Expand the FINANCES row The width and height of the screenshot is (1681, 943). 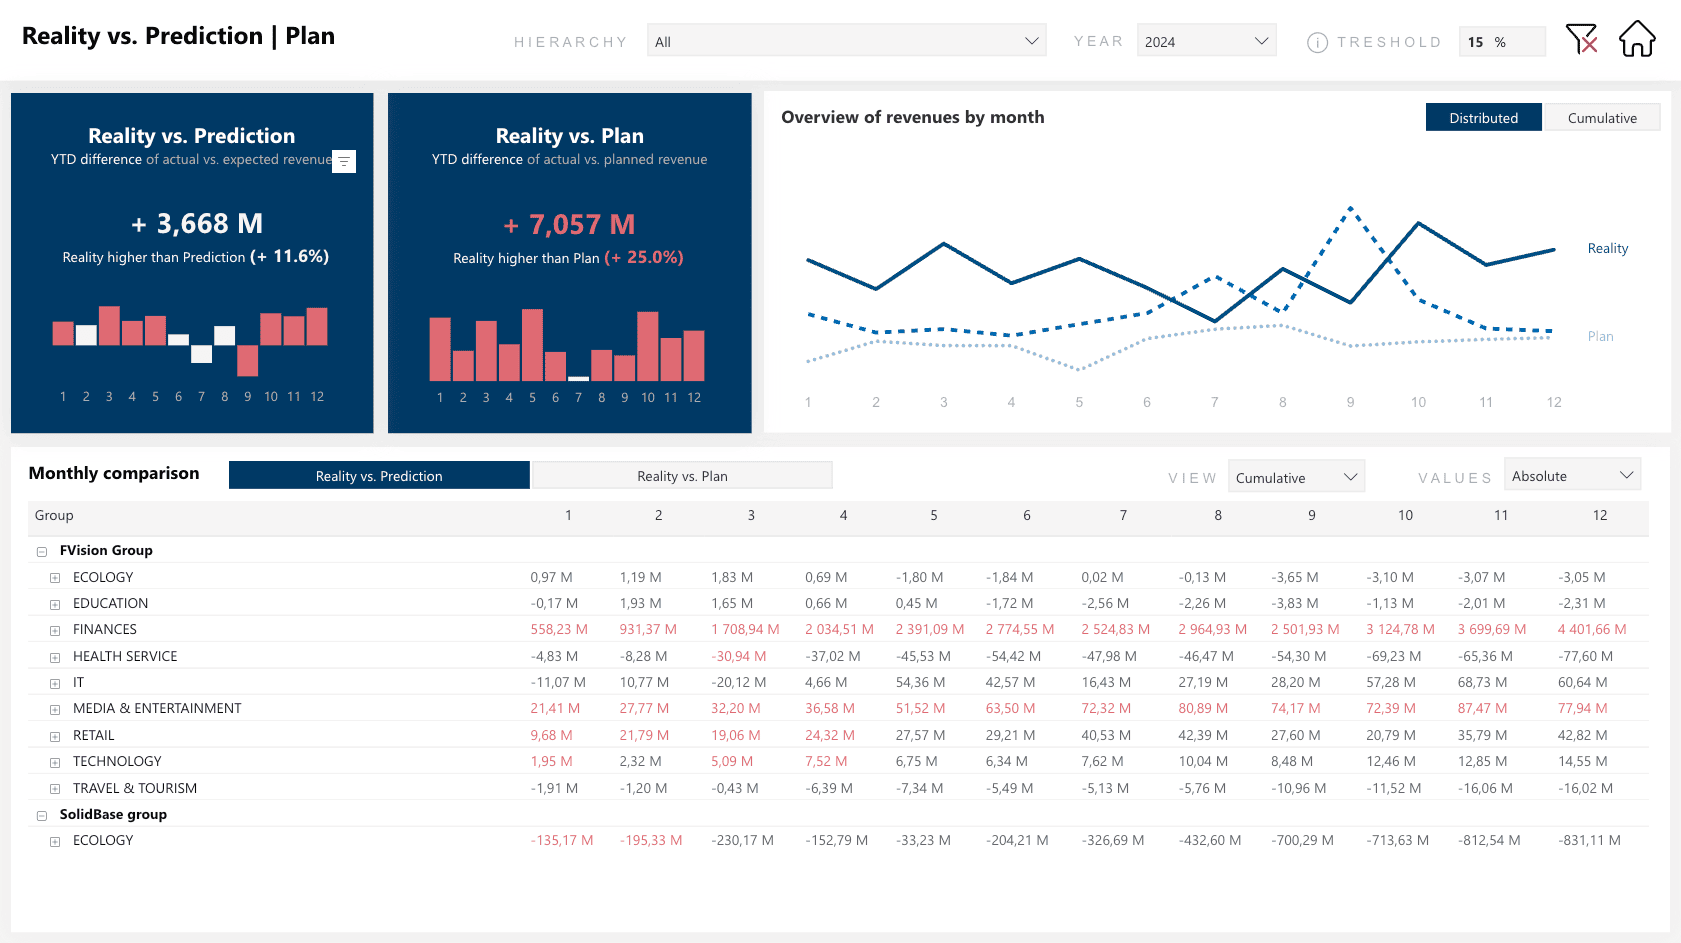(55, 630)
